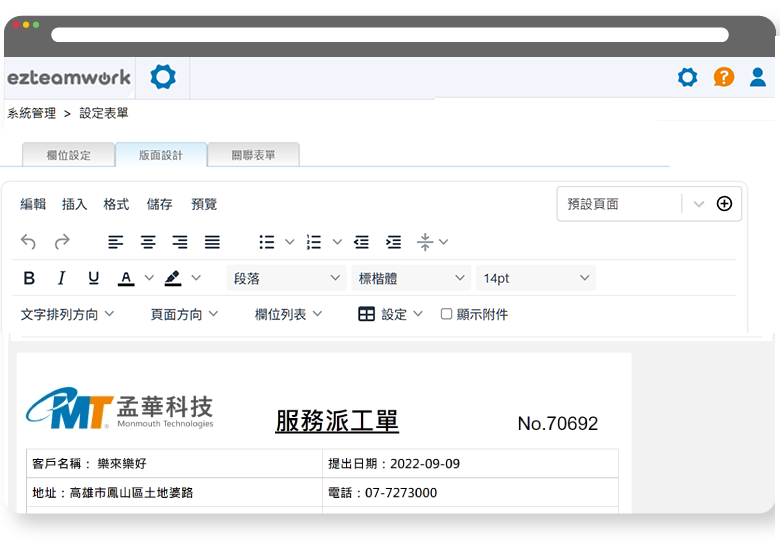
Task: Toggle underline formatting
Action: click(x=93, y=278)
